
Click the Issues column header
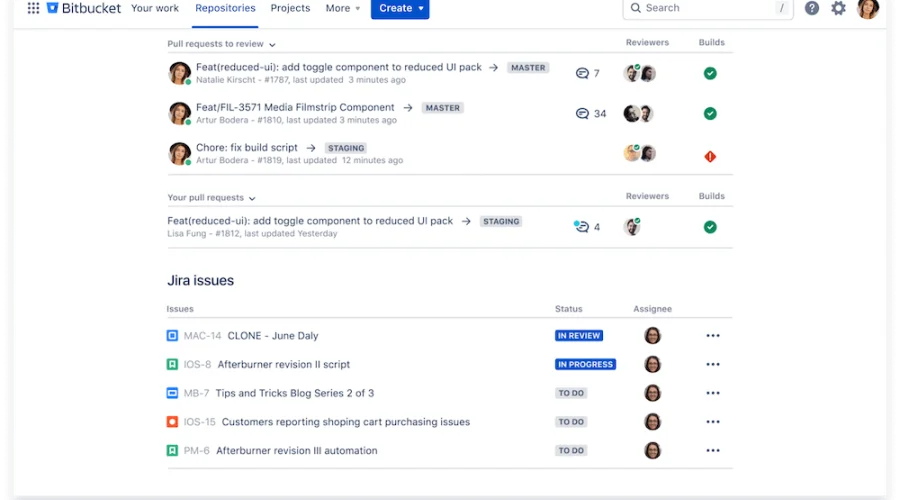pyautogui.click(x=180, y=309)
